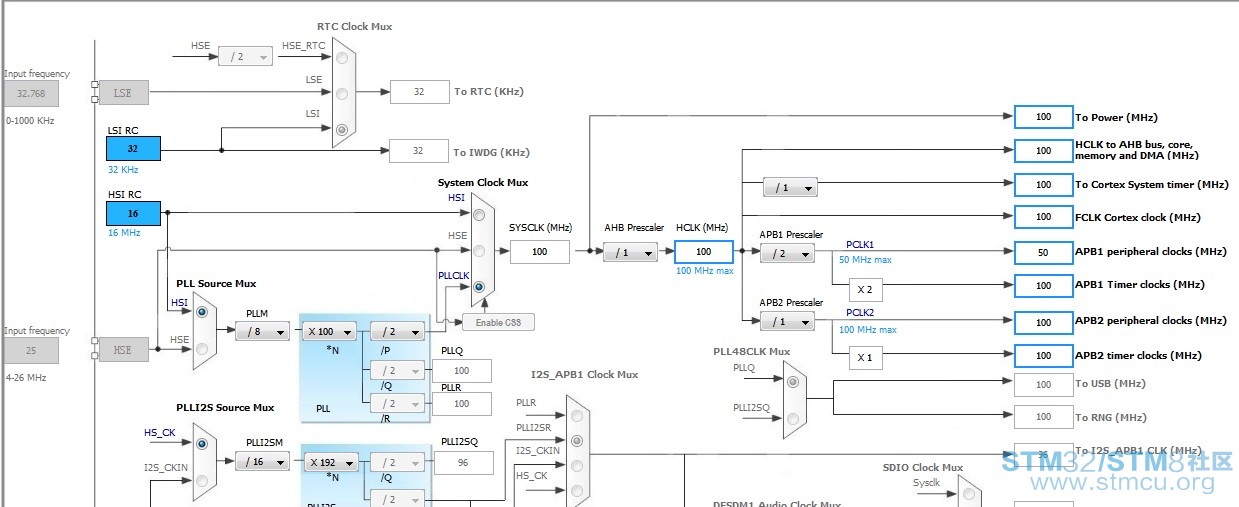Select PLLR in I2S_APB1 Clock Mux
Image resolution: width=1239 pixels, height=507 pixels.
[576, 415]
